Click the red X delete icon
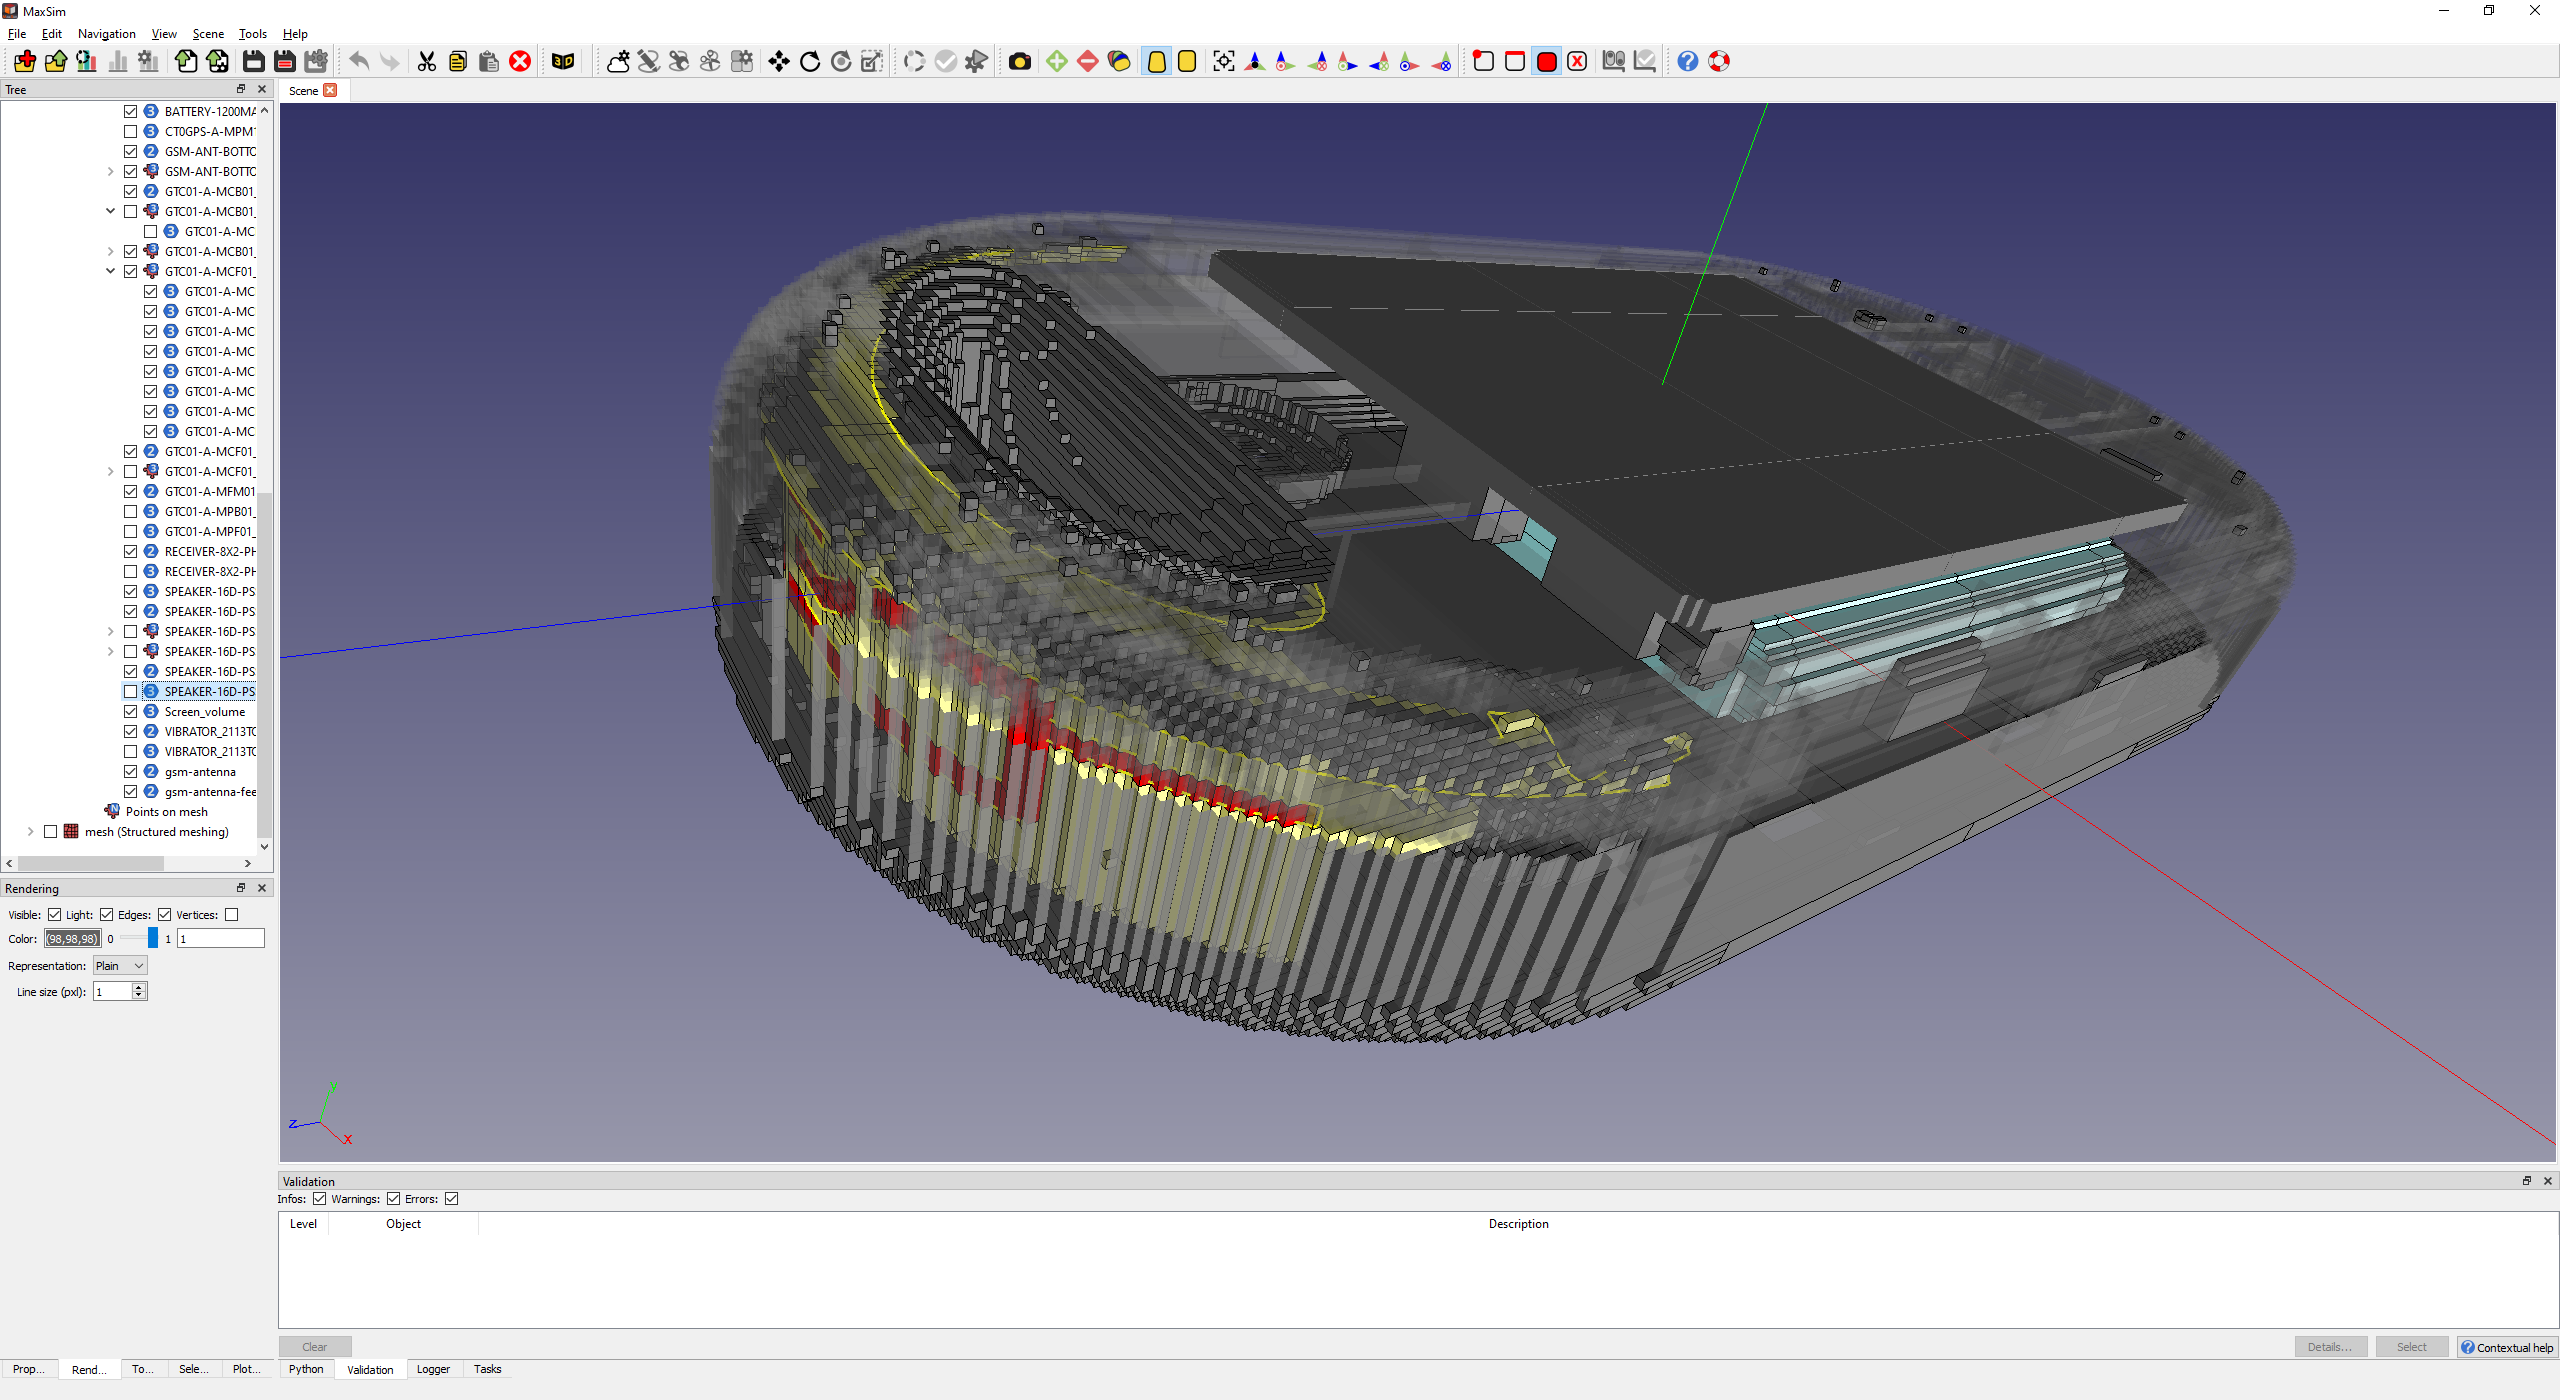Image resolution: width=2560 pixels, height=1400 pixels. (520, 62)
